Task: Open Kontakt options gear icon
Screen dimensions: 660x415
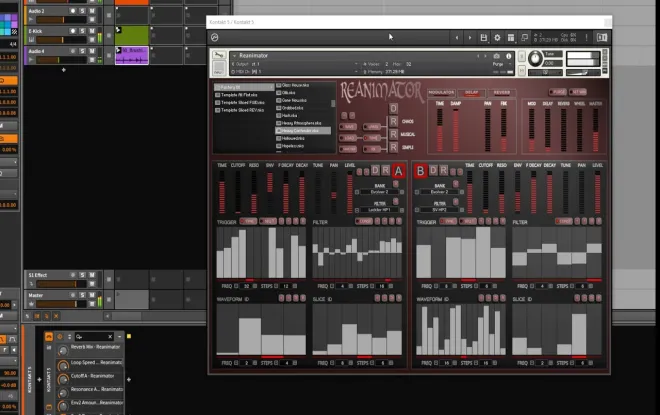Action: tap(497, 38)
